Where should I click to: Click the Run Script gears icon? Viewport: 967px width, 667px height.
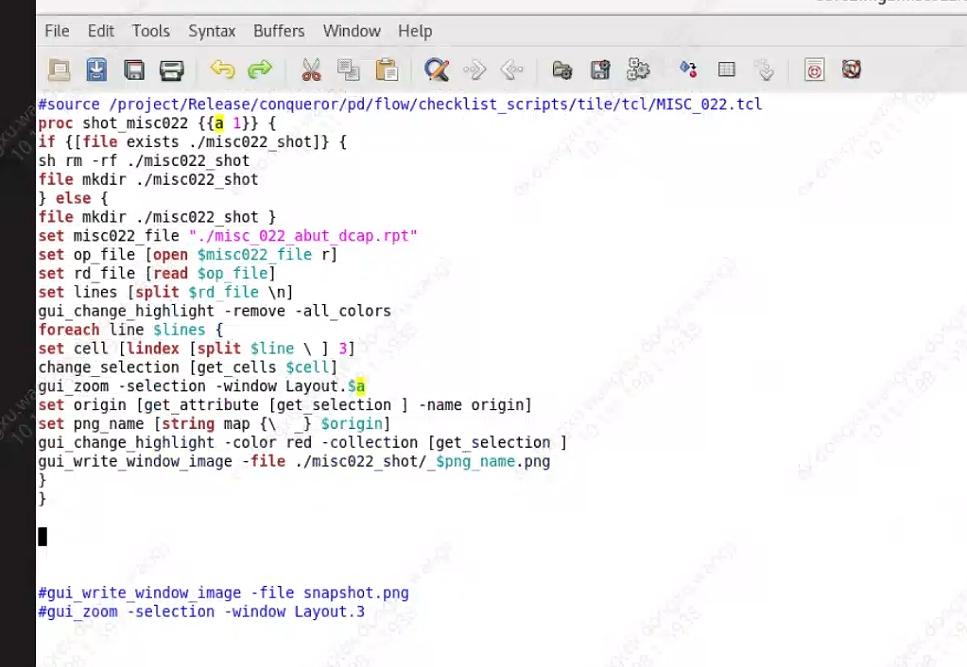pyautogui.click(x=638, y=70)
